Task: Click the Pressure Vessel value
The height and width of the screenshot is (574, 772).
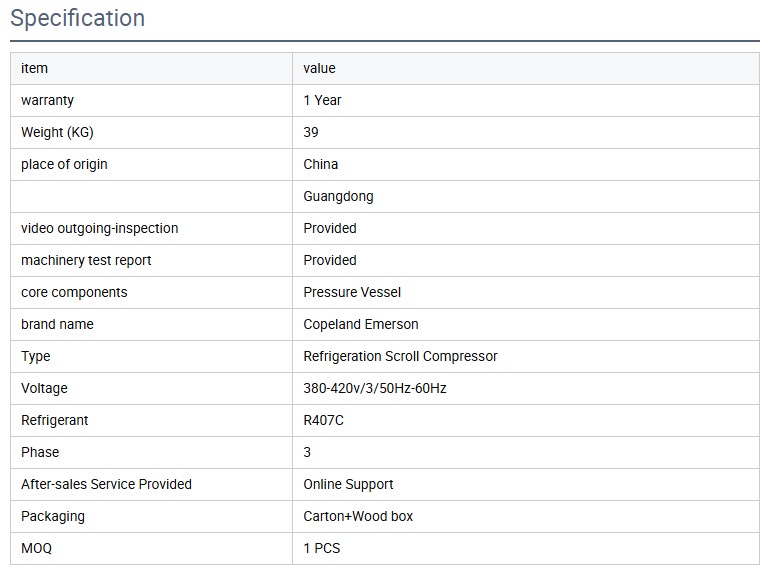Action: 352,292
